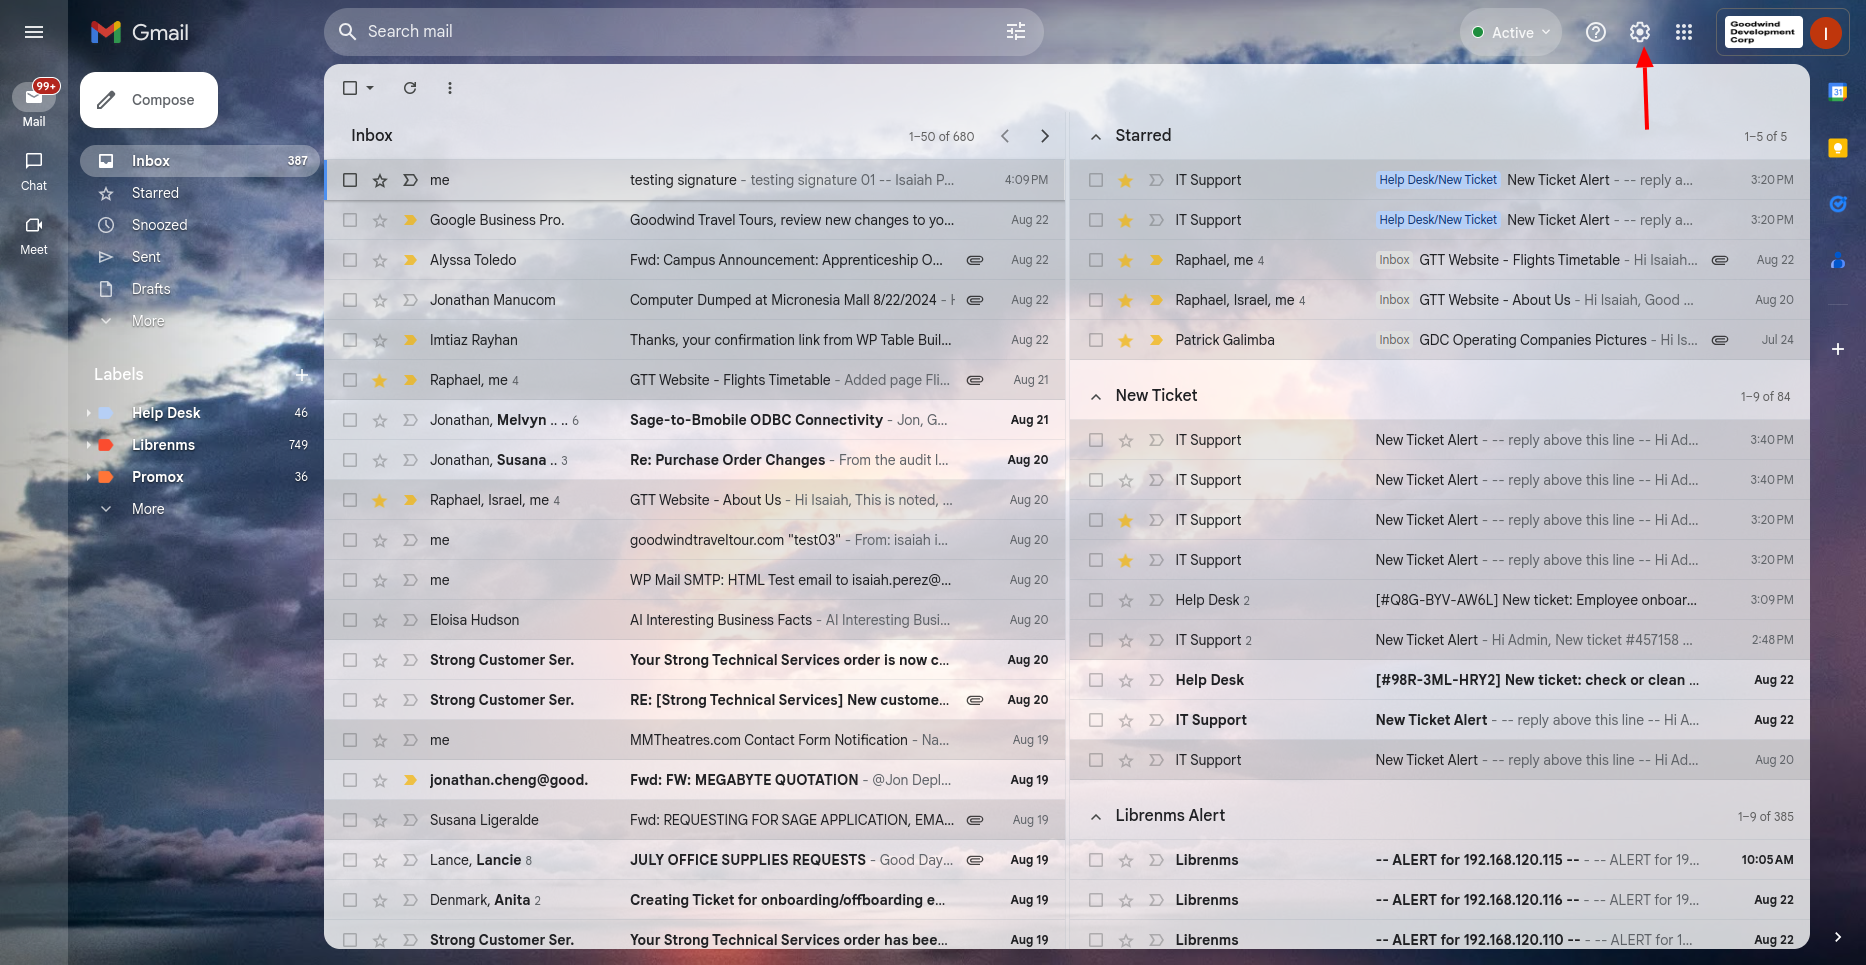
Task: Click the Gmail logo
Action: [139, 32]
